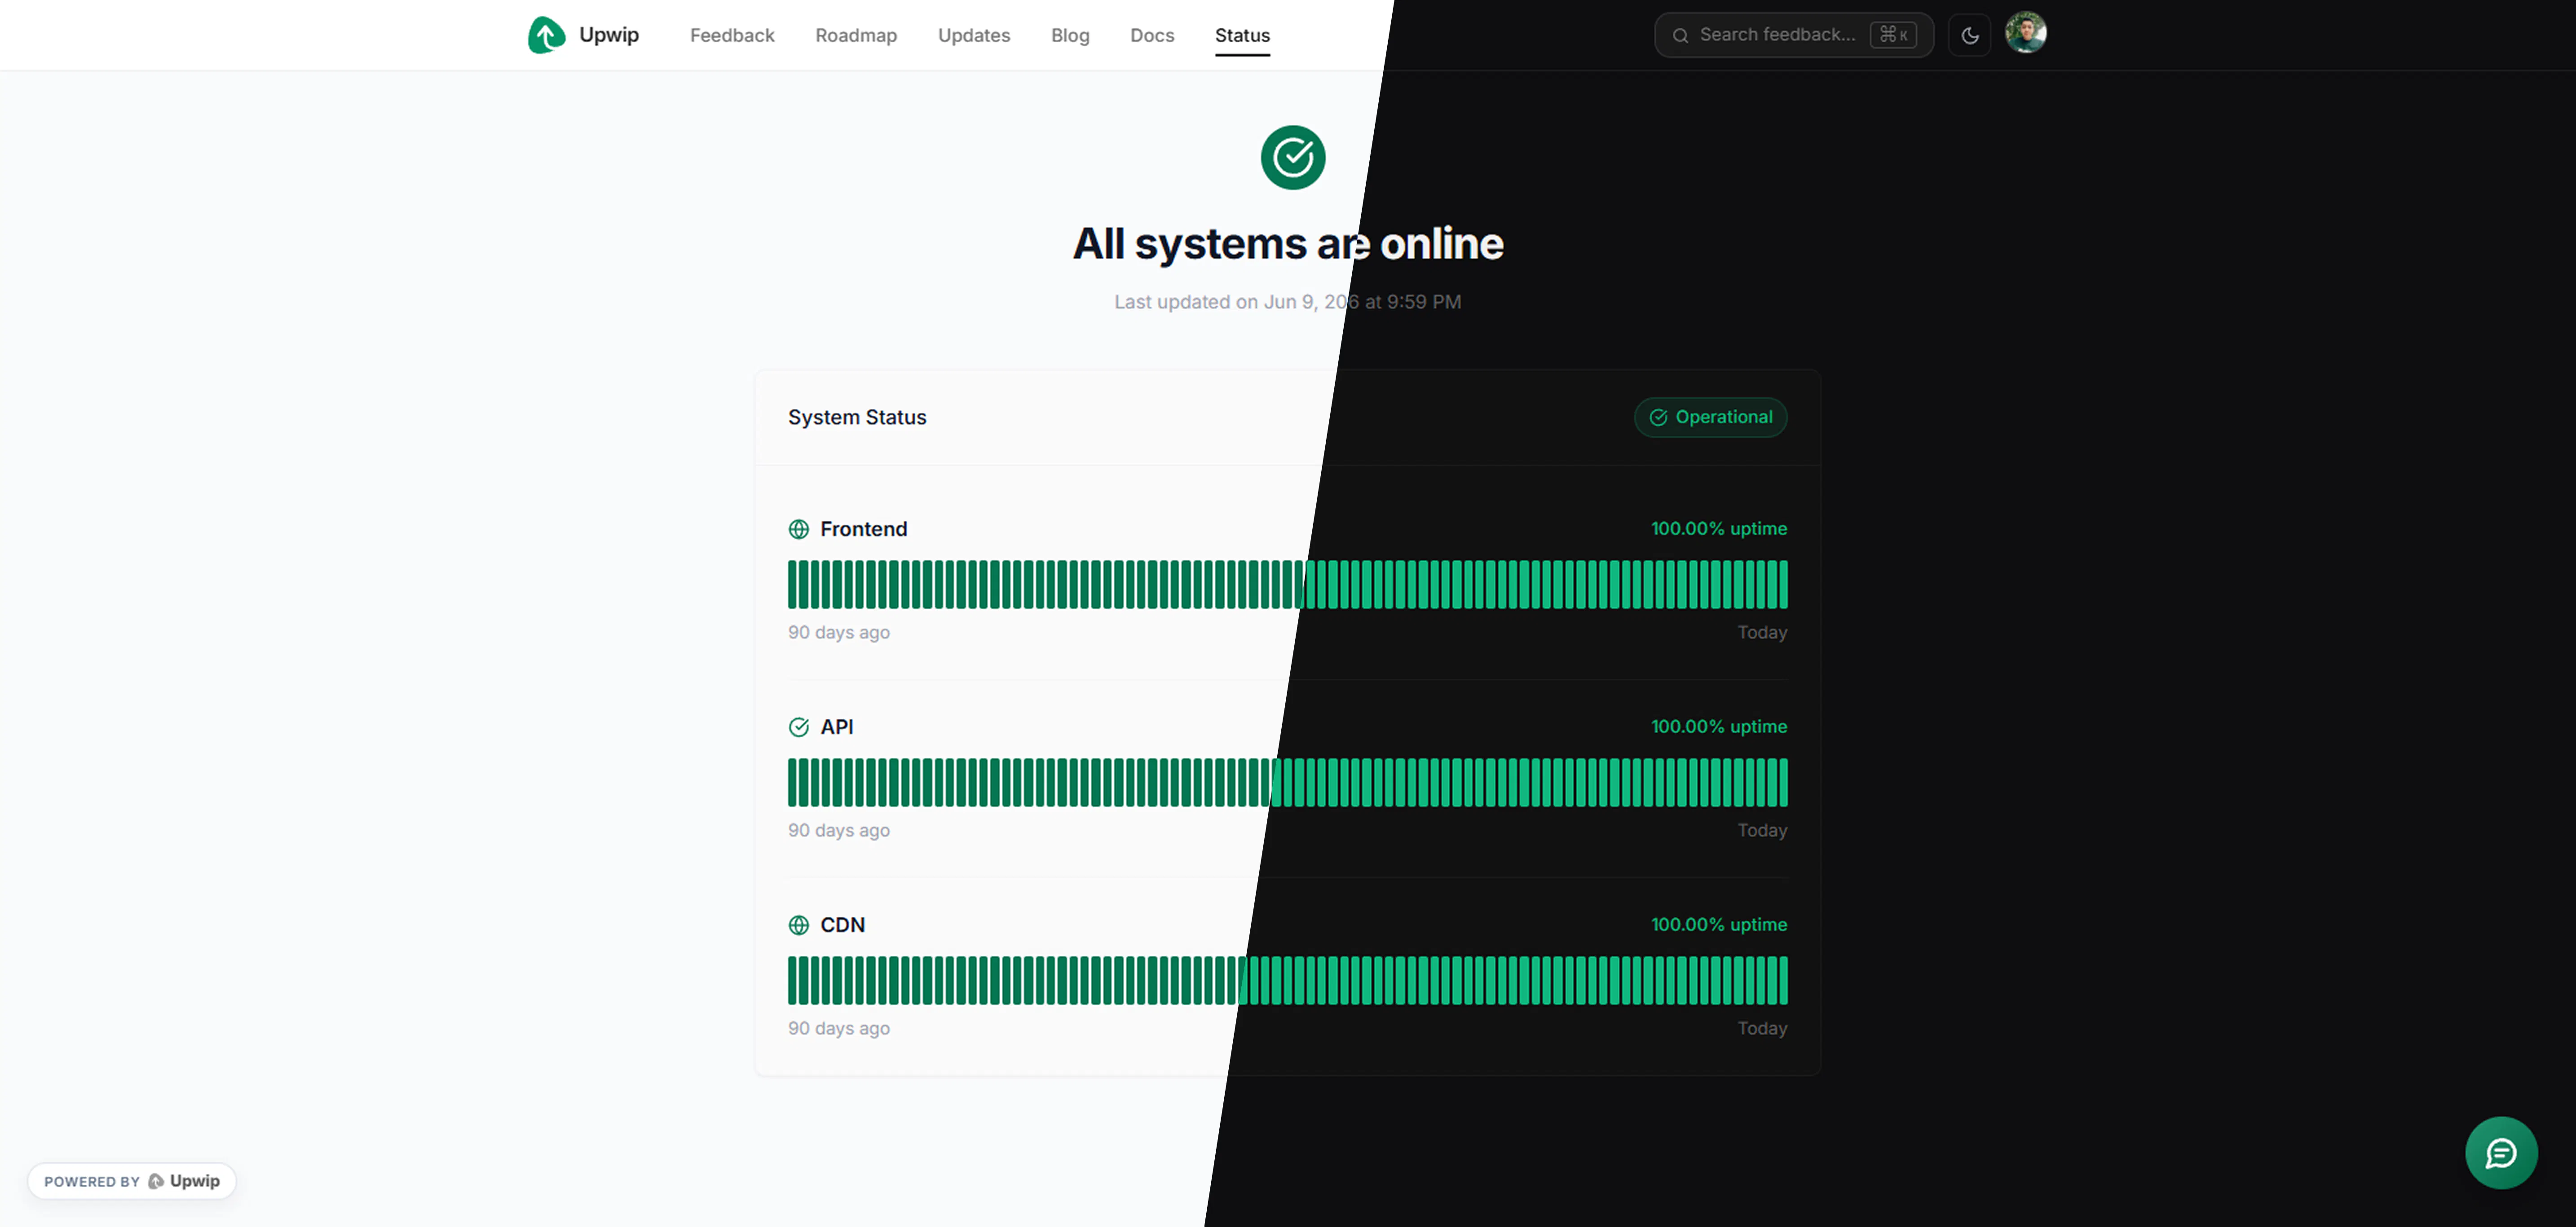Click the search magnifier icon
Screen dimensions: 2576x1227
click(1680, 35)
